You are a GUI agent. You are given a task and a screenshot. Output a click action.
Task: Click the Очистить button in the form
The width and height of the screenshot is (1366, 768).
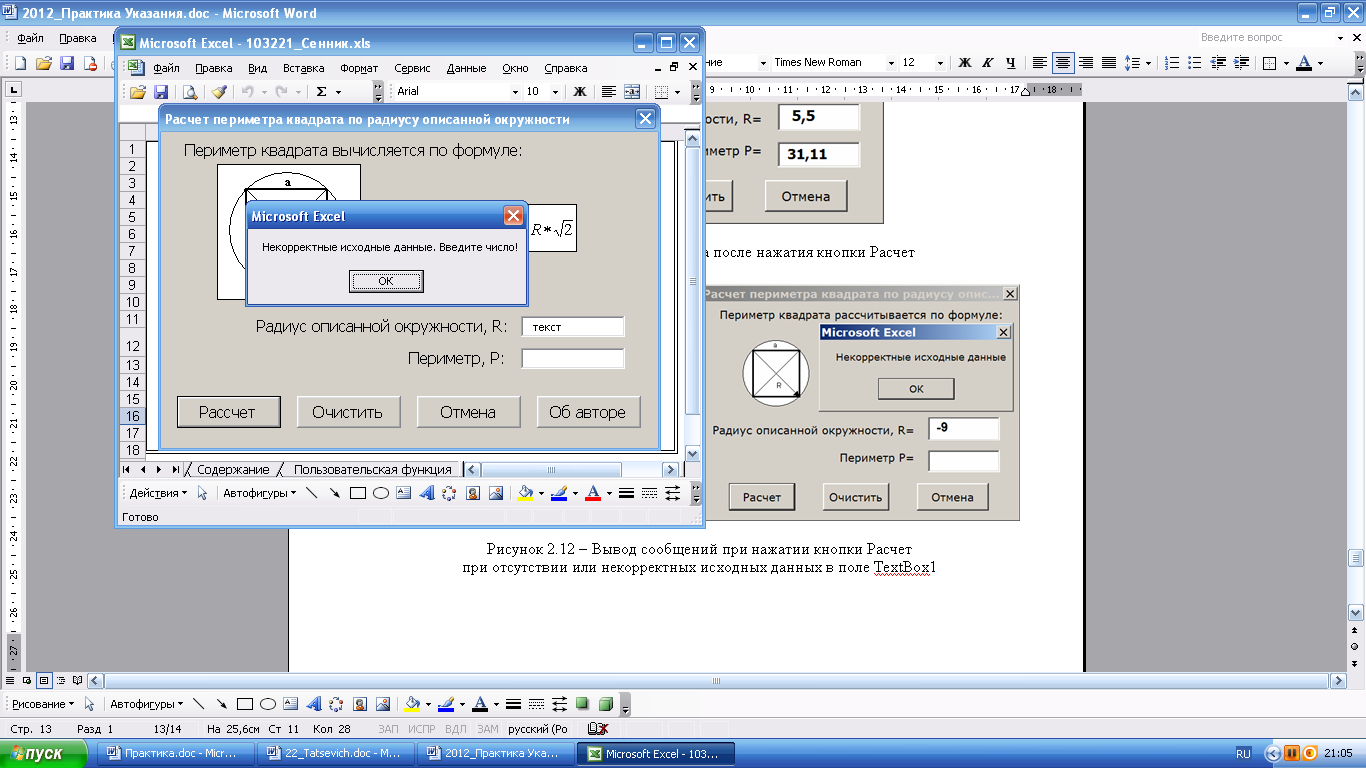[348, 412]
